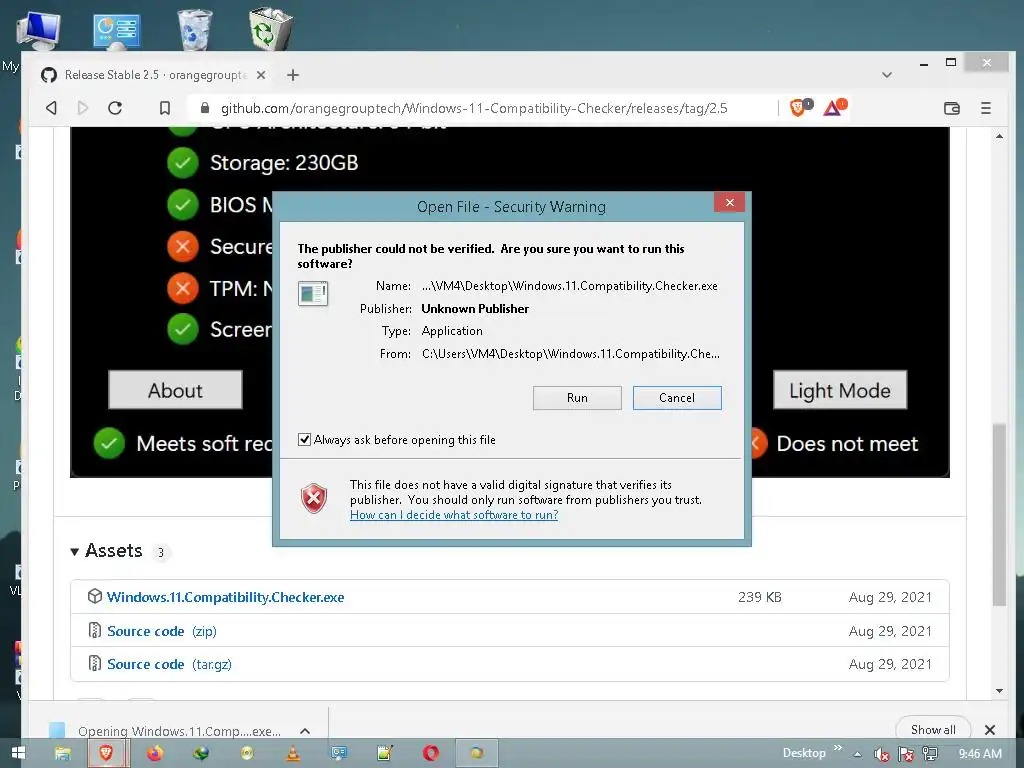
Task: Select the Release Stable 2.5 tab
Action: click(154, 75)
